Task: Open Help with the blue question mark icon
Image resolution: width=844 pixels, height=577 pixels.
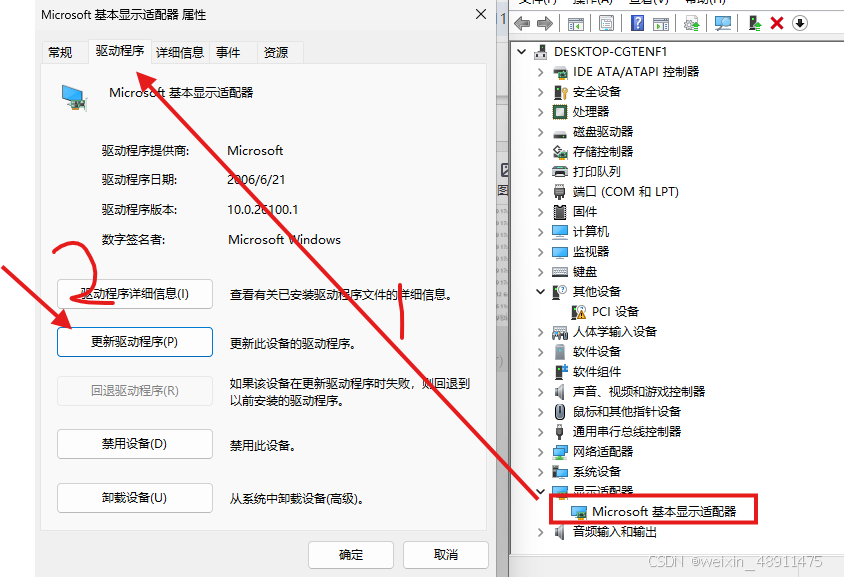Action: tap(637, 23)
